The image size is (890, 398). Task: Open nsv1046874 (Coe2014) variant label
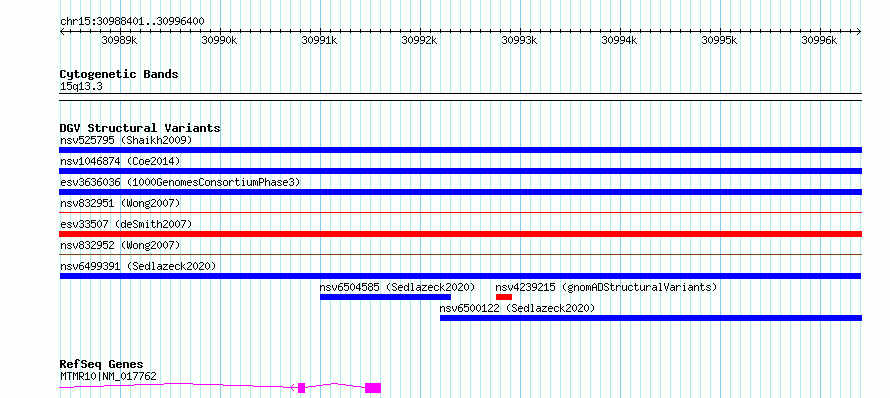coord(120,161)
